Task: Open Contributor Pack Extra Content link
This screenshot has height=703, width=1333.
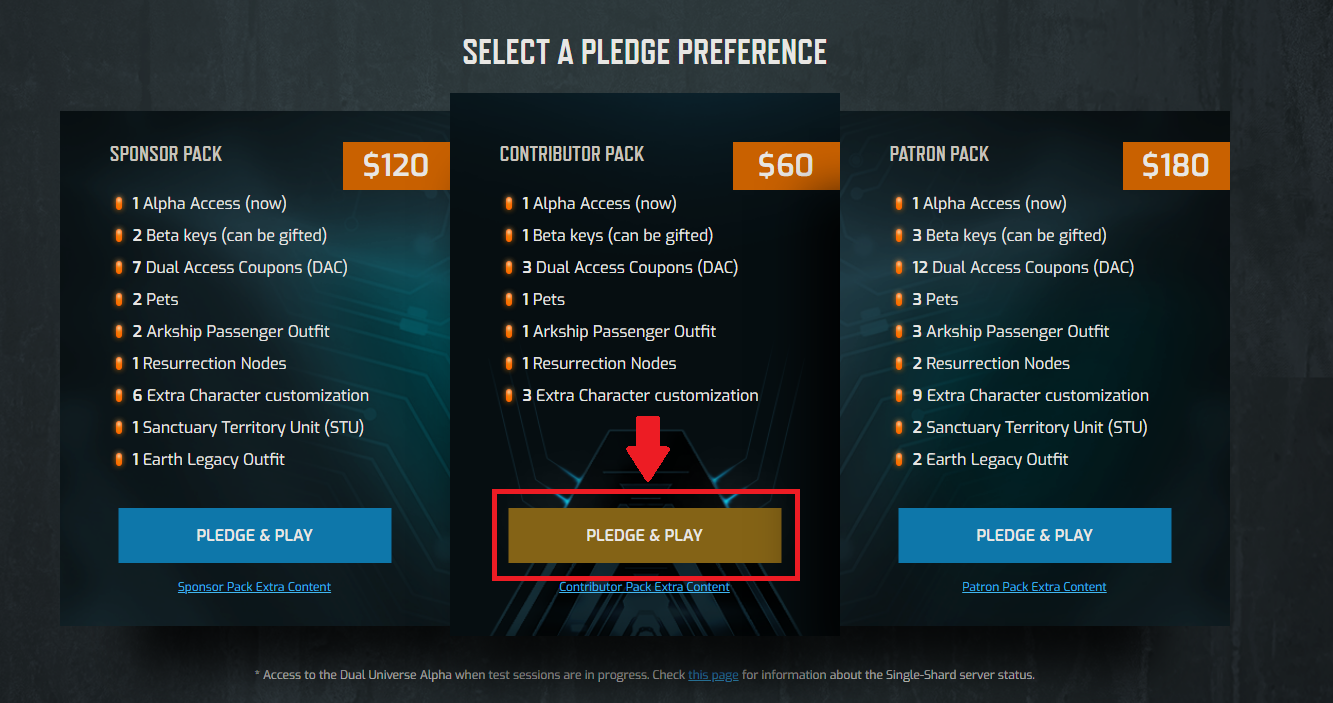Action: tap(644, 587)
